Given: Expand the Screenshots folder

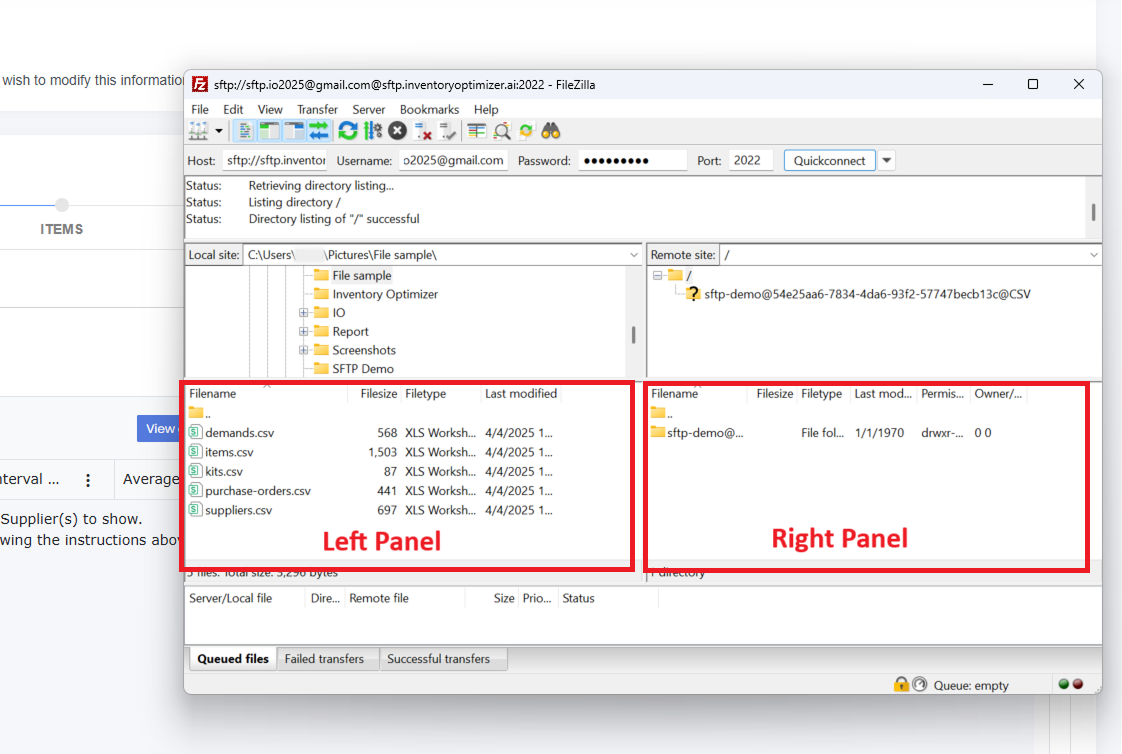Looking at the screenshot, I should [x=303, y=350].
